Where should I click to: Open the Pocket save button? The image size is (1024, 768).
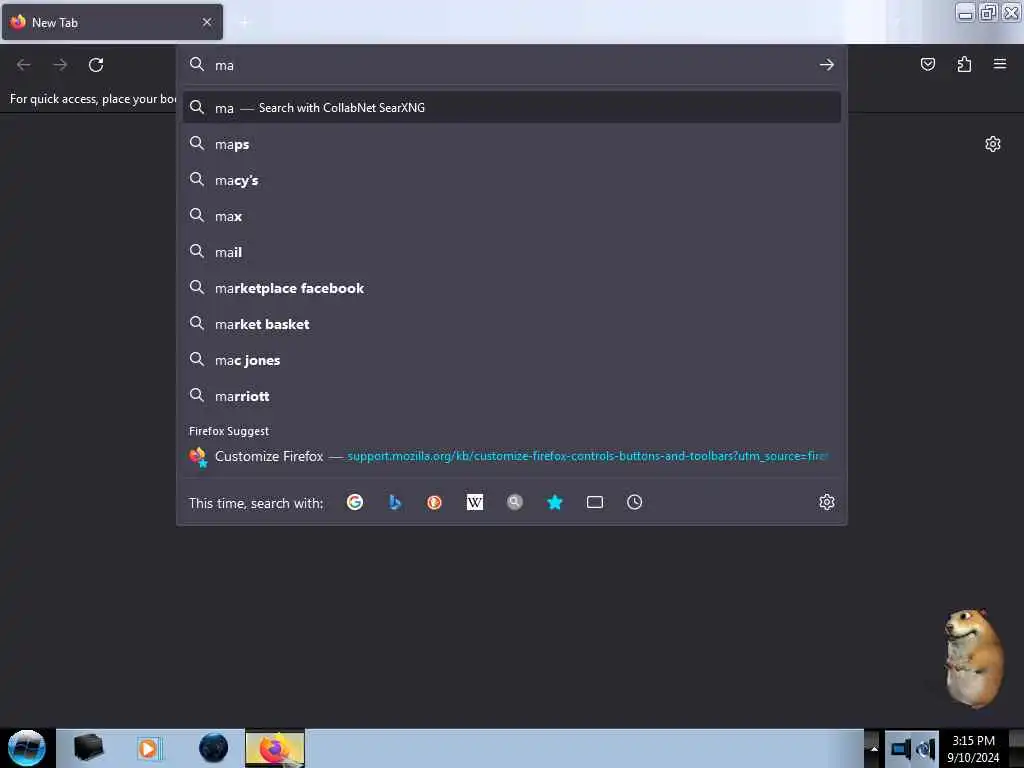tap(927, 64)
